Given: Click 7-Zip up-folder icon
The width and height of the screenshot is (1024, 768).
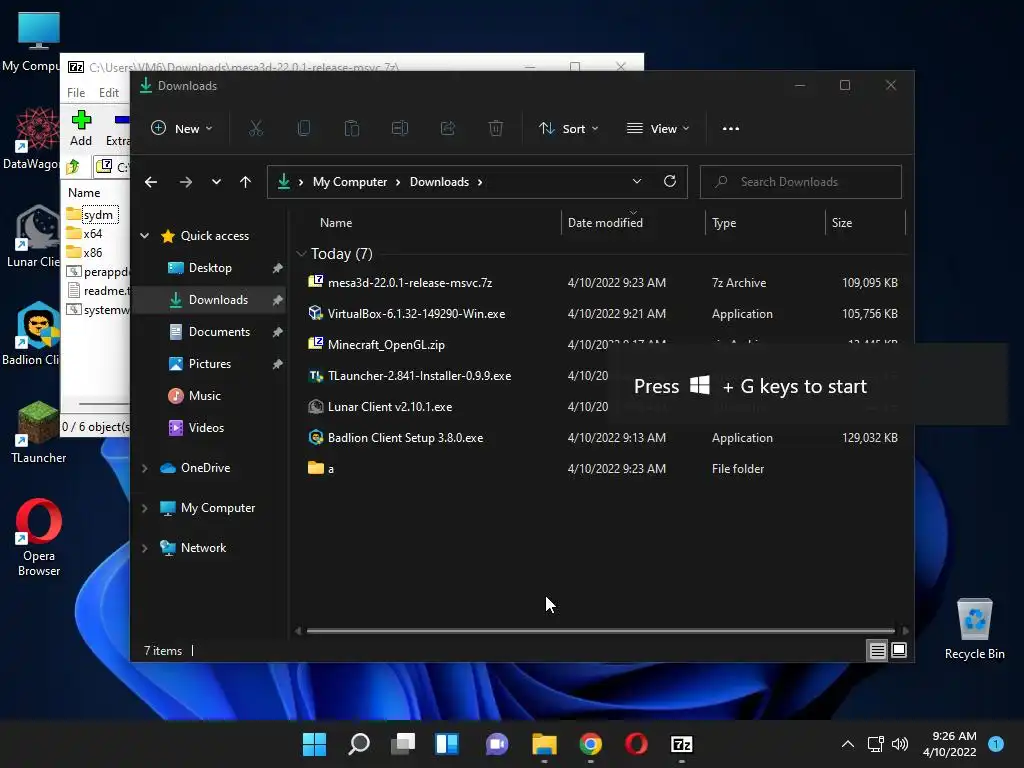Looking at the screenshot, I should (x=73, y=167).
